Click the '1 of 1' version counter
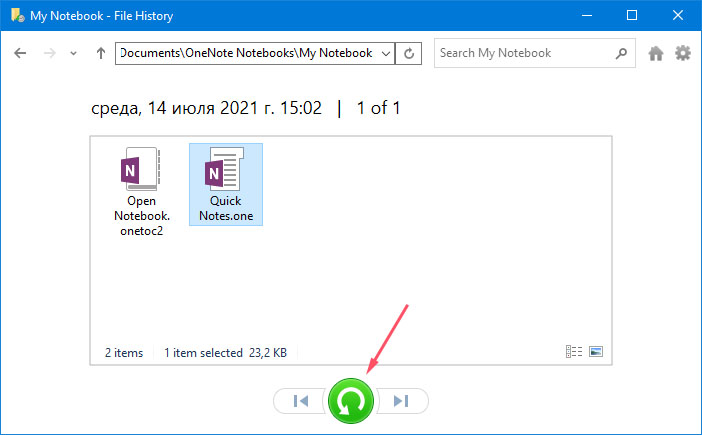Screen dimensions: 702x435 pyautogui.click(x=378, y=108)
